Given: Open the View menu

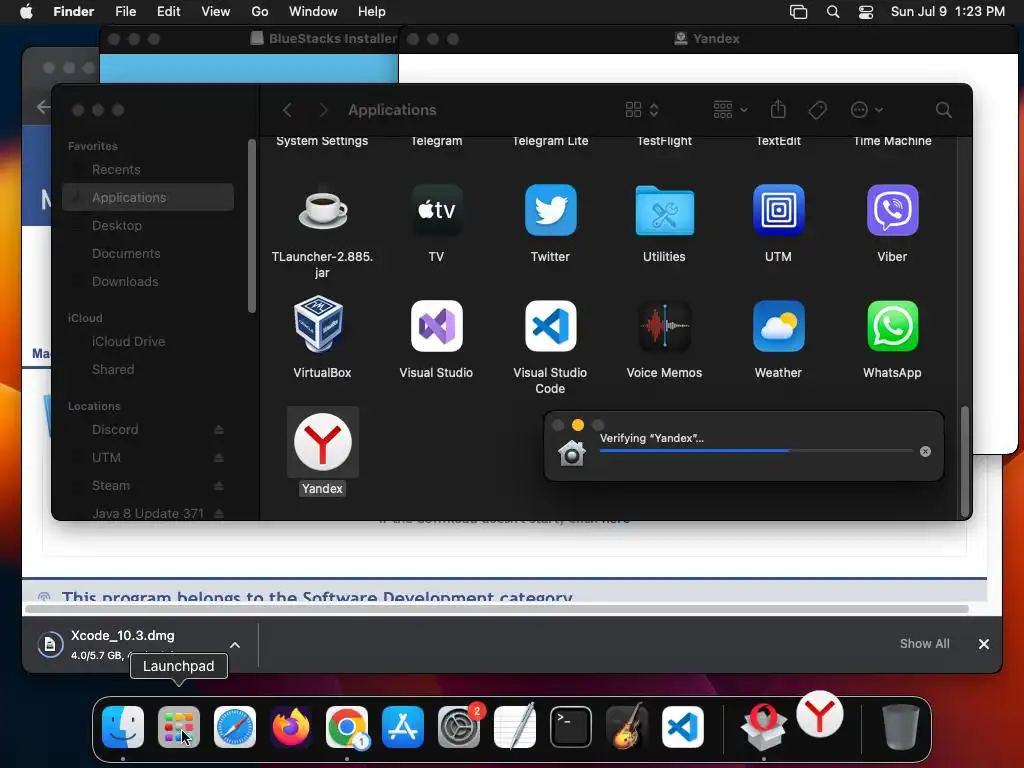Looking at the screenshot, I should (x=216, y=12).
